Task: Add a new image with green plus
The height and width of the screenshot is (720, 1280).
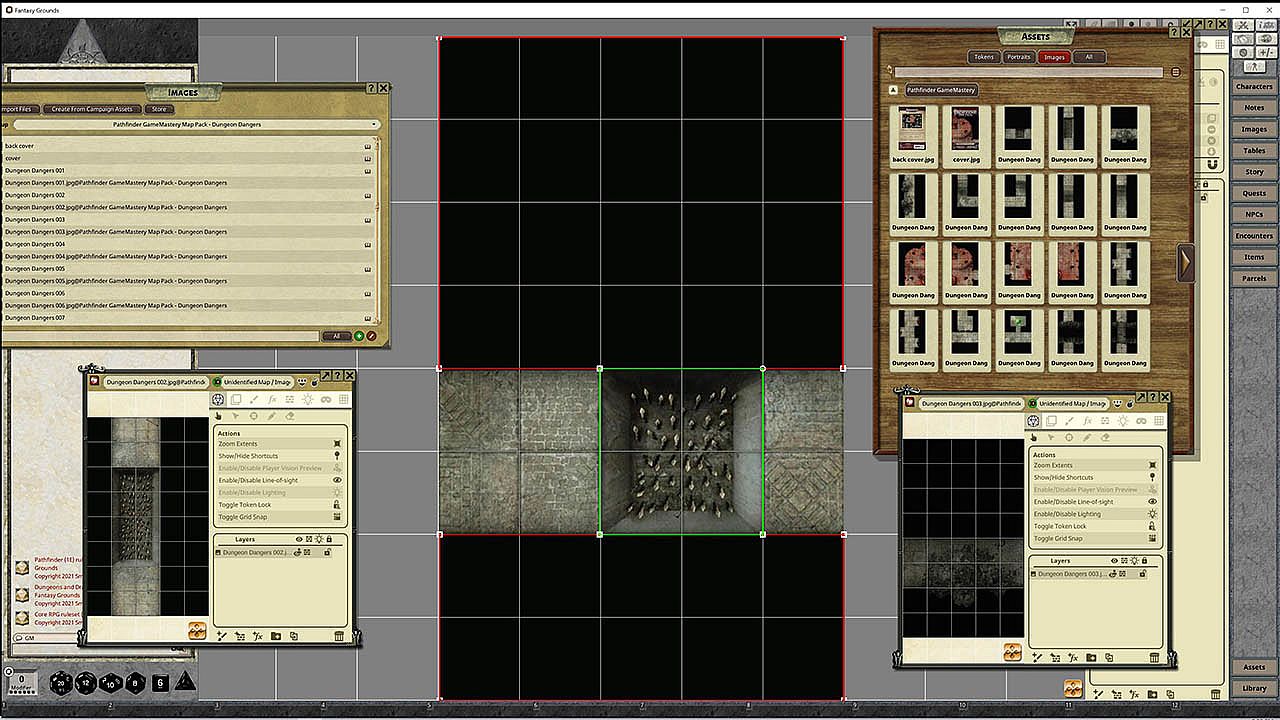Action: [x=359, y=336]
